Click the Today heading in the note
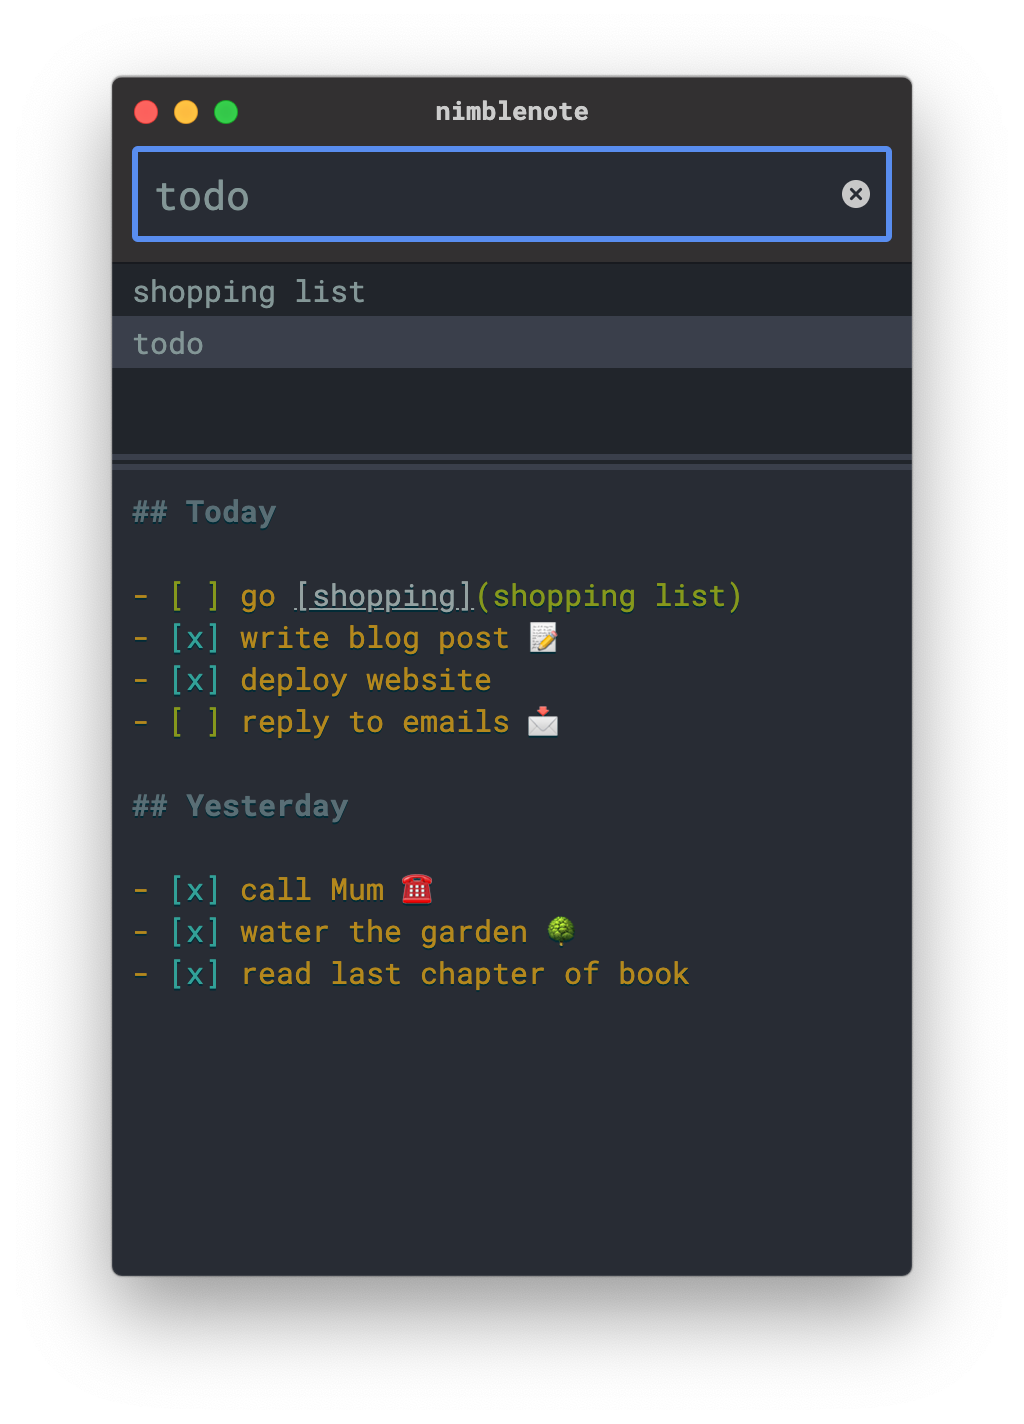This screenshot has height=1424, width=1024. click(204, 511)
